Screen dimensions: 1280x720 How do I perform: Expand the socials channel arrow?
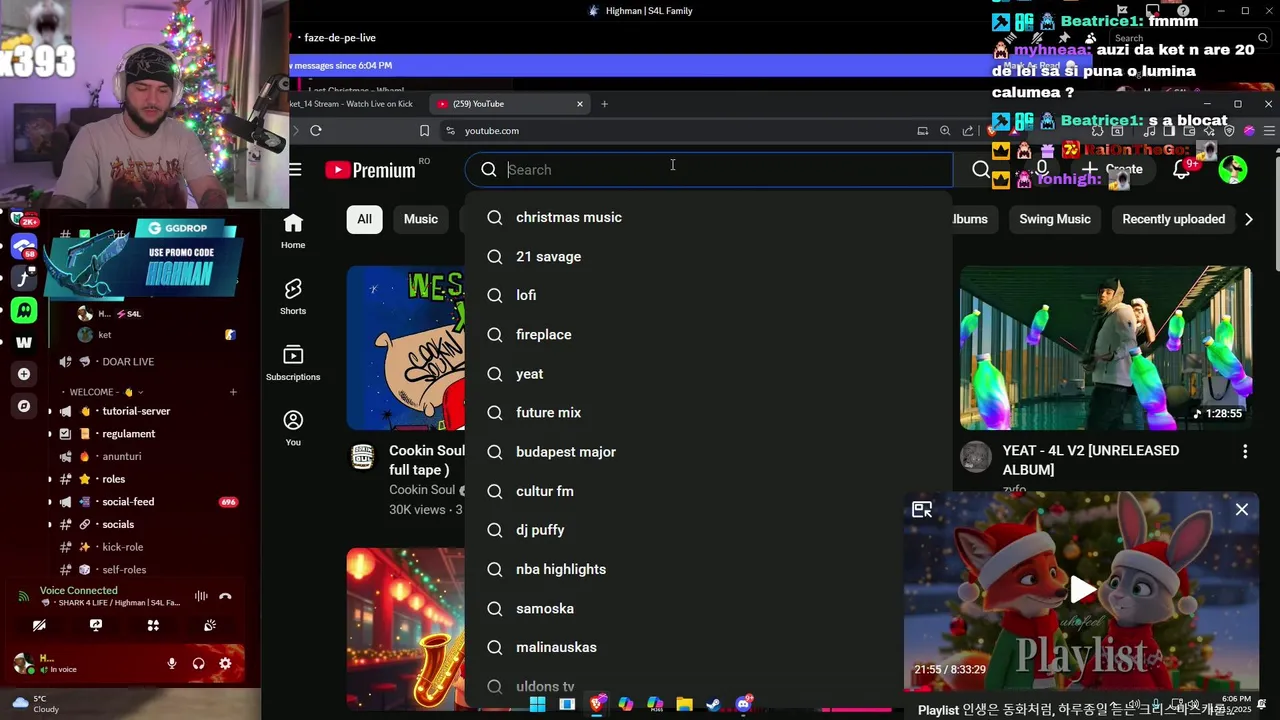50,524
